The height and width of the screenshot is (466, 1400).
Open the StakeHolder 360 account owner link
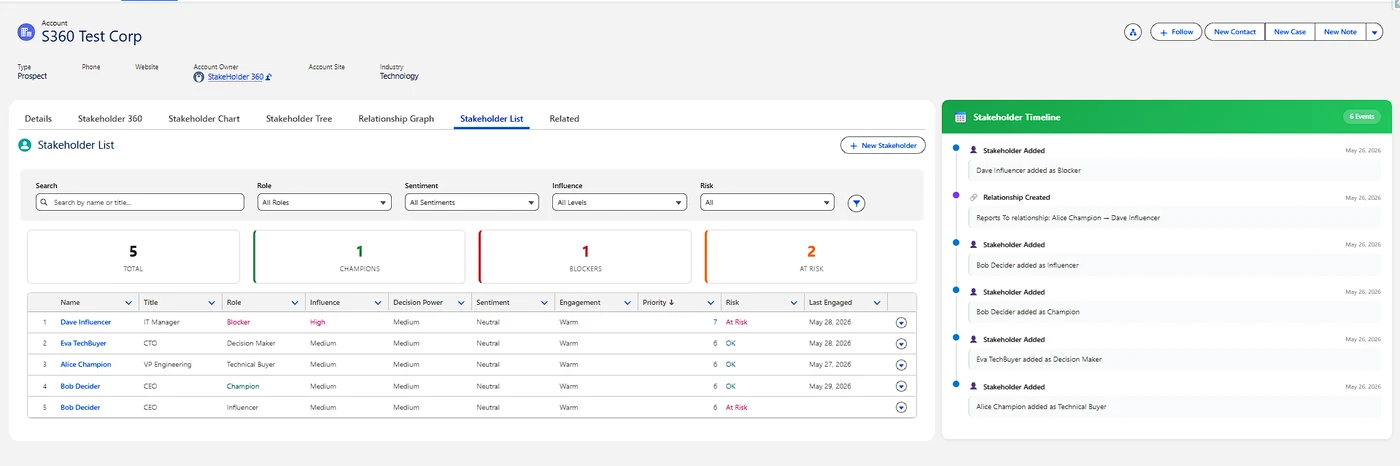pos(235,76)
